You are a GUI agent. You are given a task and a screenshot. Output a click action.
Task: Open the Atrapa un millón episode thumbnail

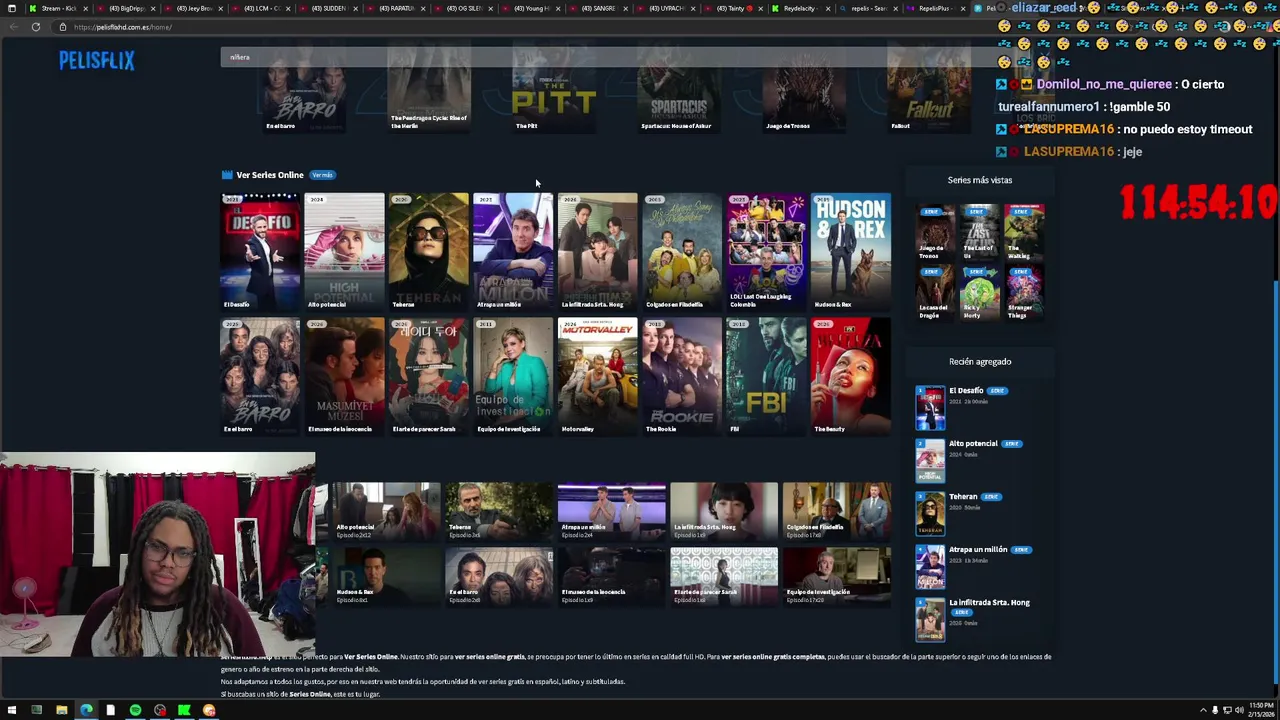[x=611, y=511]
